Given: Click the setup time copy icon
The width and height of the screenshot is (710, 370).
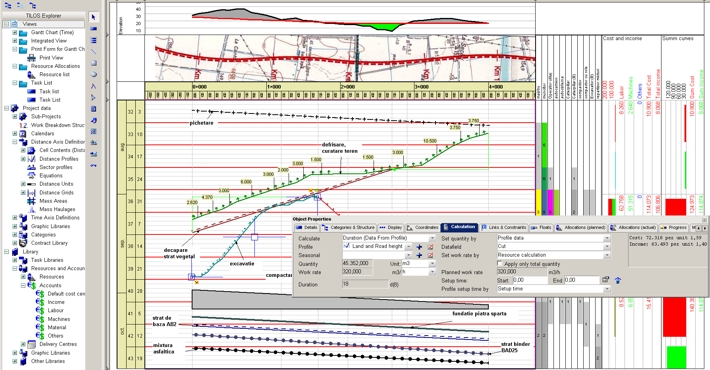Looking at the screenshot, I should click(605, 280).
